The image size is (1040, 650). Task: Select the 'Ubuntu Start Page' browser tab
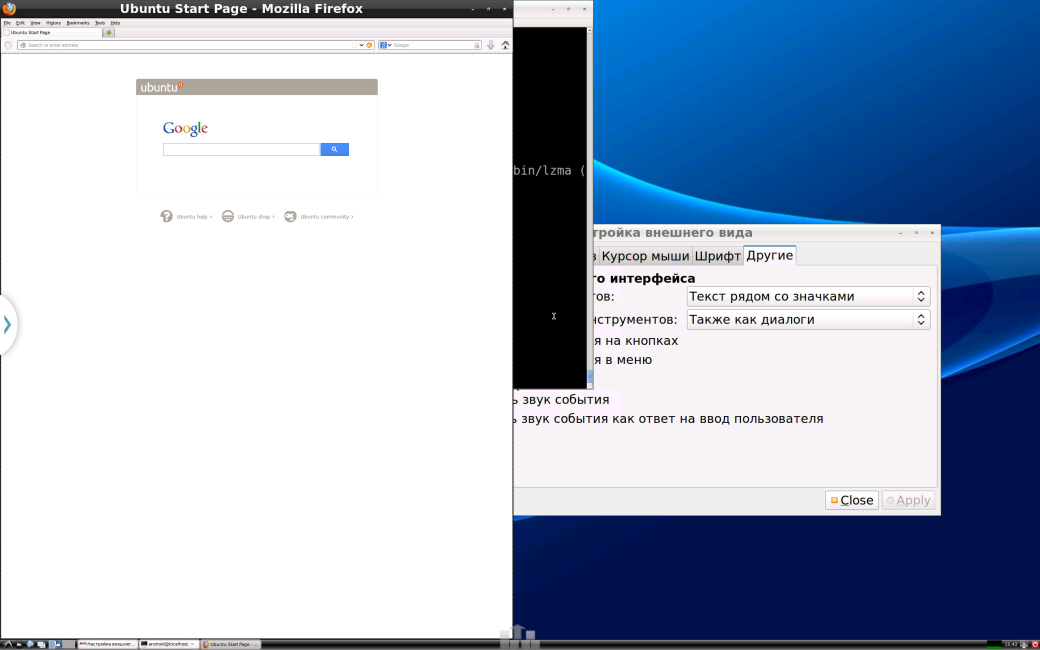click(x=52, y=32)
